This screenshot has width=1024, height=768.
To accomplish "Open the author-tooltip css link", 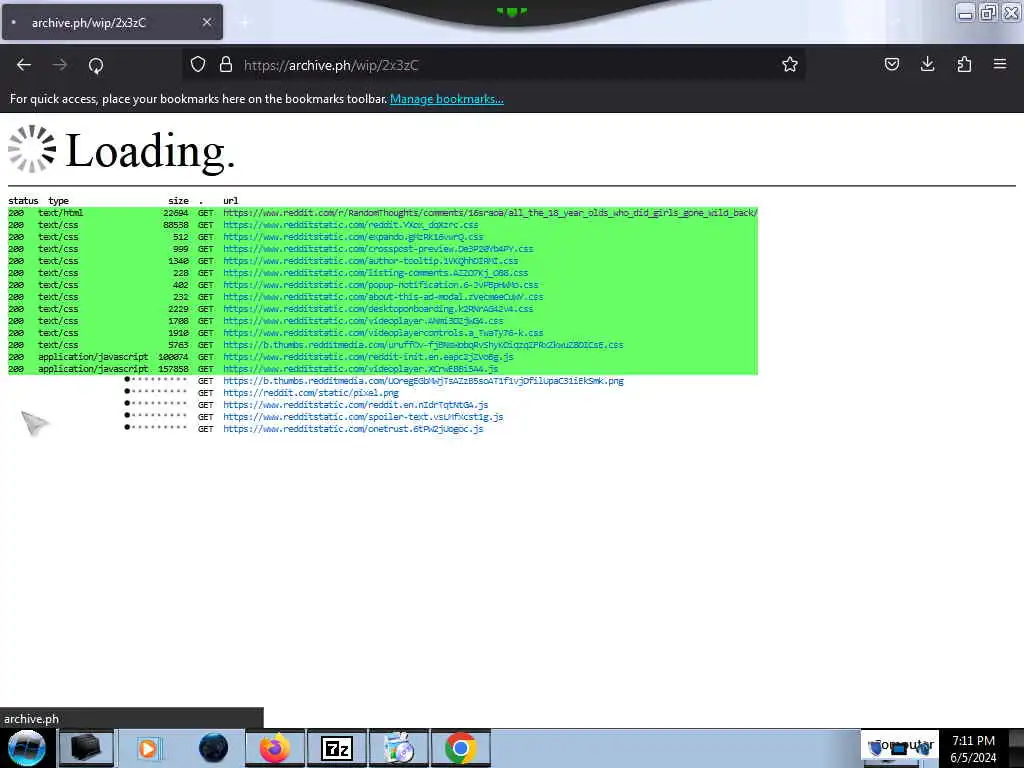I will (370, 261).
